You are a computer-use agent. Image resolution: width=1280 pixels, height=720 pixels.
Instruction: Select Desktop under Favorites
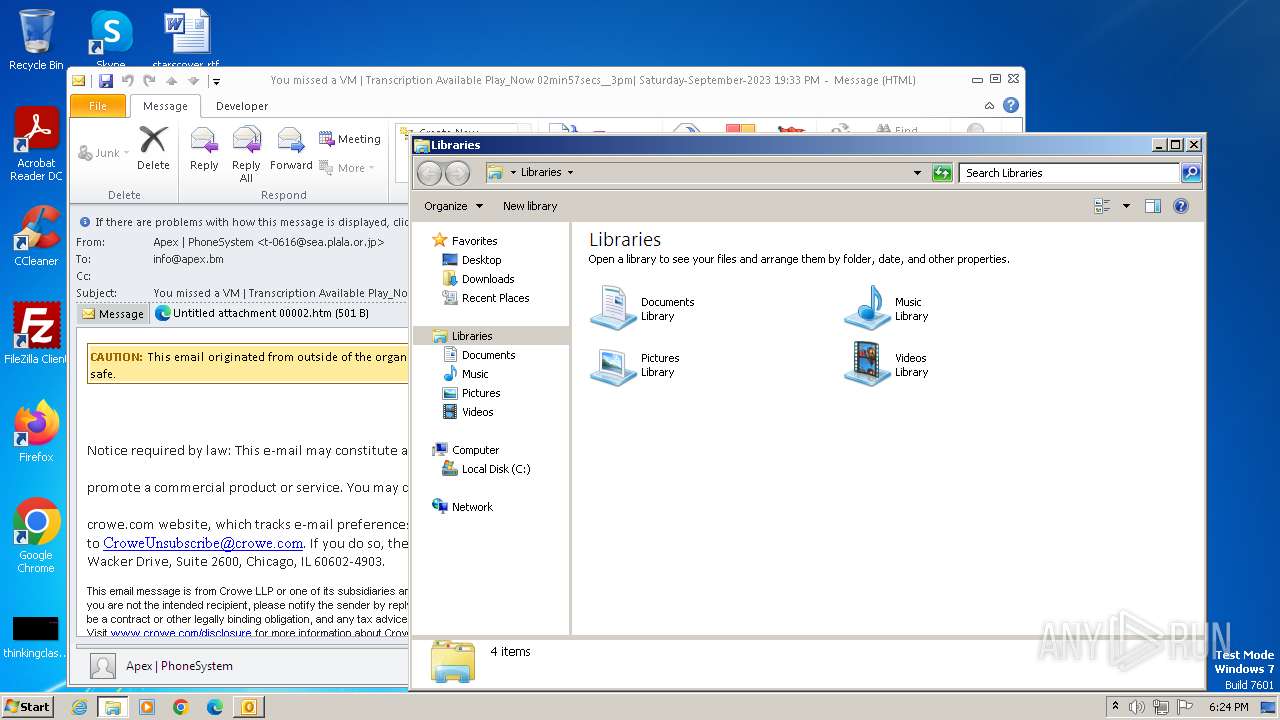481,260
